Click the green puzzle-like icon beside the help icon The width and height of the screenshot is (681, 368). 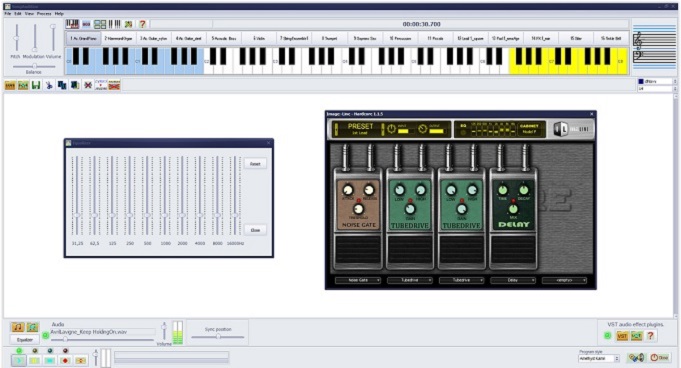tap(129, 24)
